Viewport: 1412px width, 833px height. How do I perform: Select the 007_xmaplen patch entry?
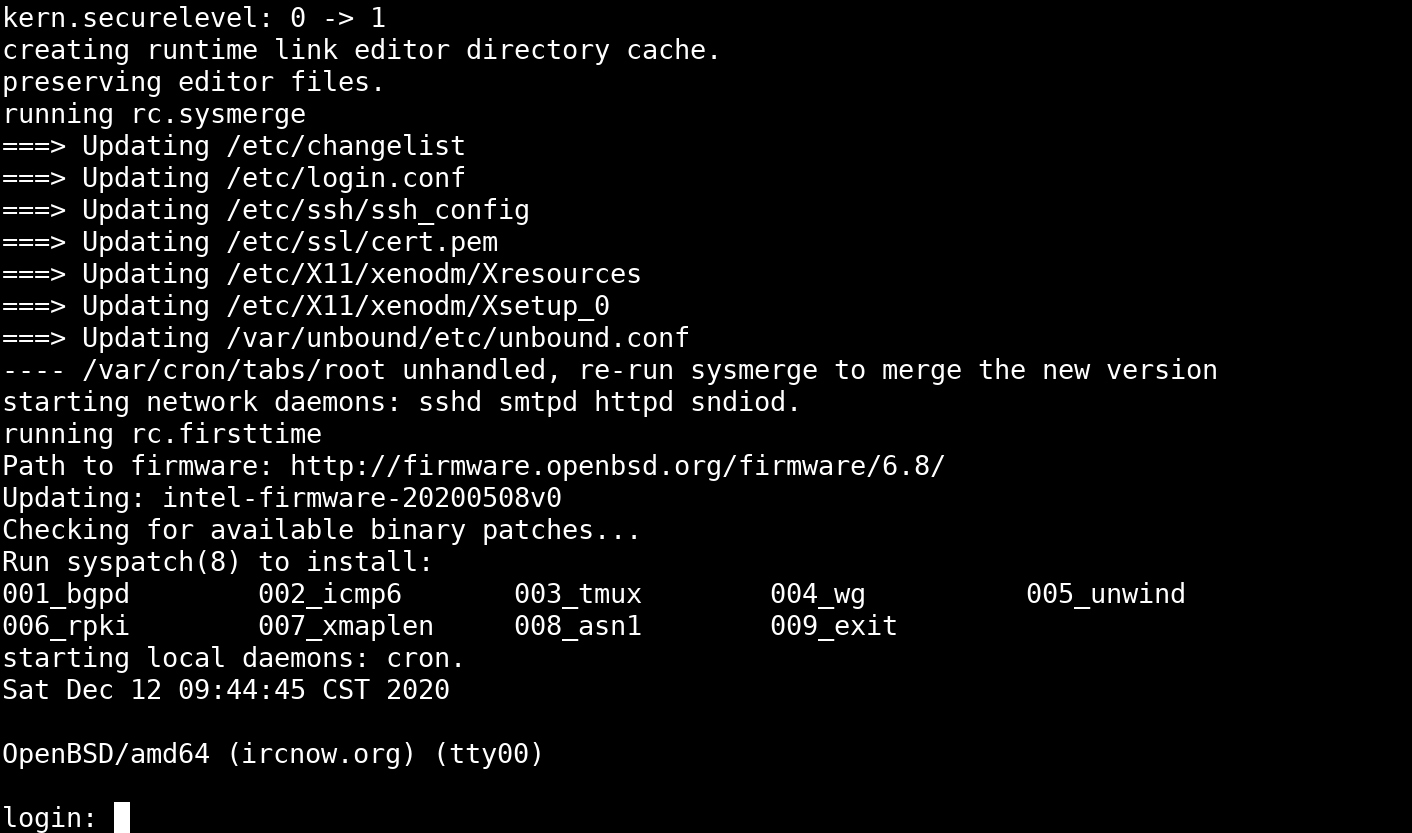[x=346, y=626]
